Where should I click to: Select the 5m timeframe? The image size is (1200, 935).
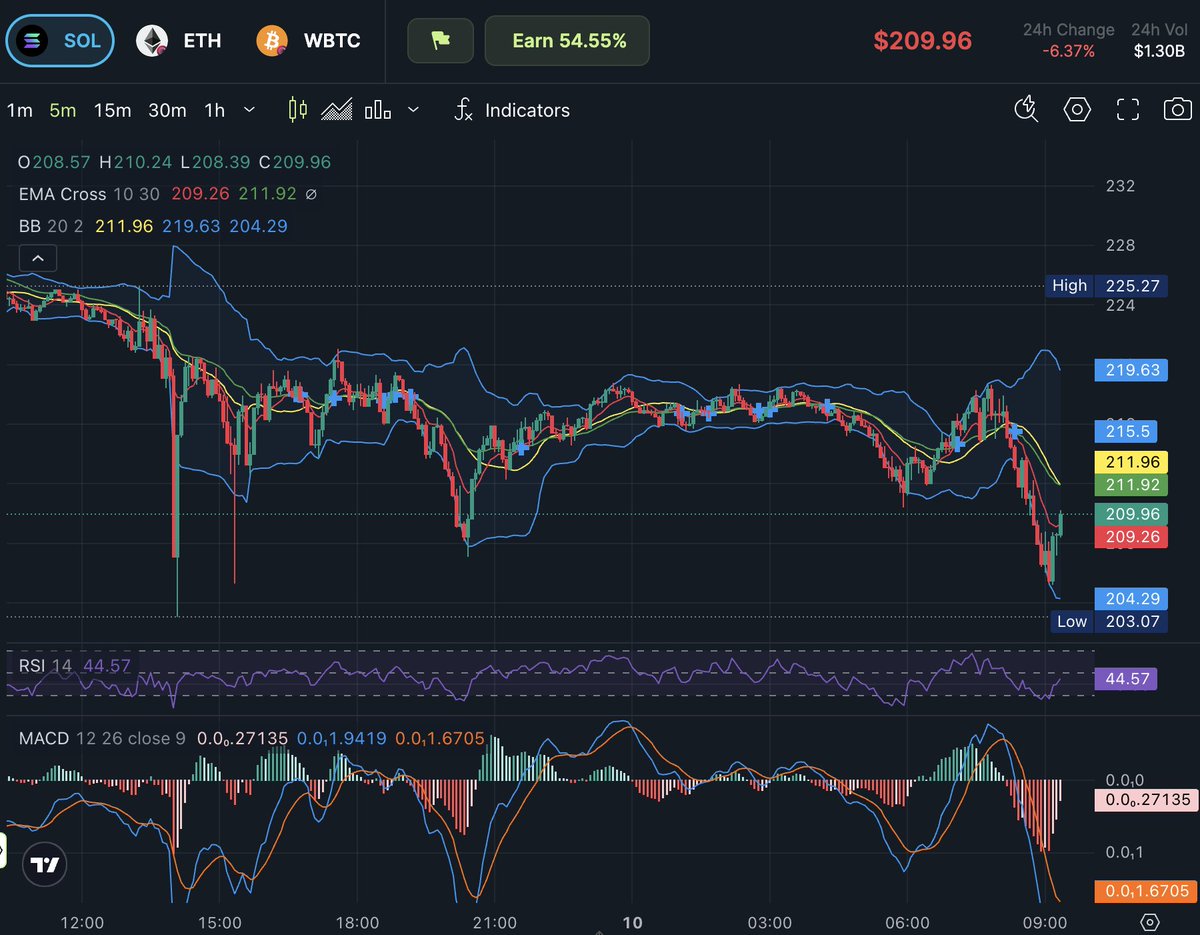point(63,110)
